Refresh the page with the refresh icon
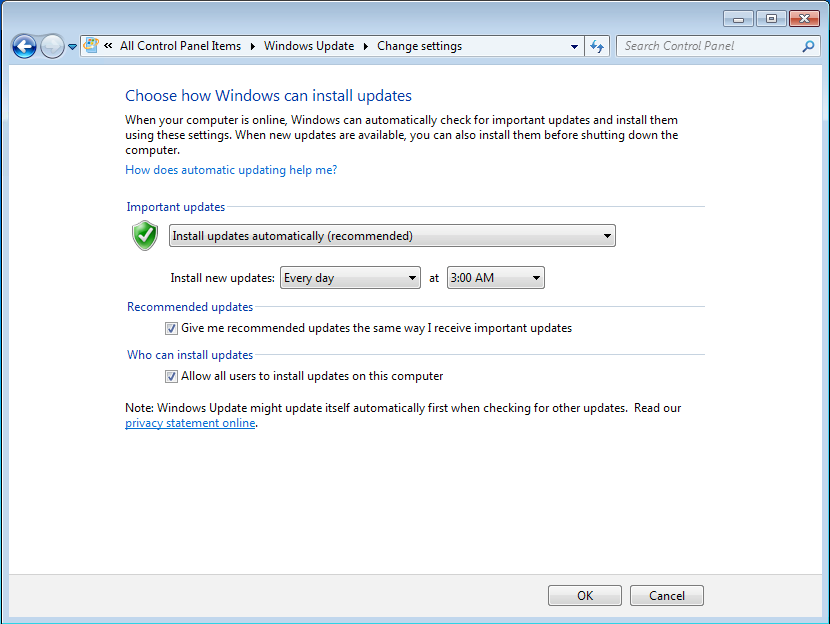Screen dimensions: 830x624 (x=597, y=47)
